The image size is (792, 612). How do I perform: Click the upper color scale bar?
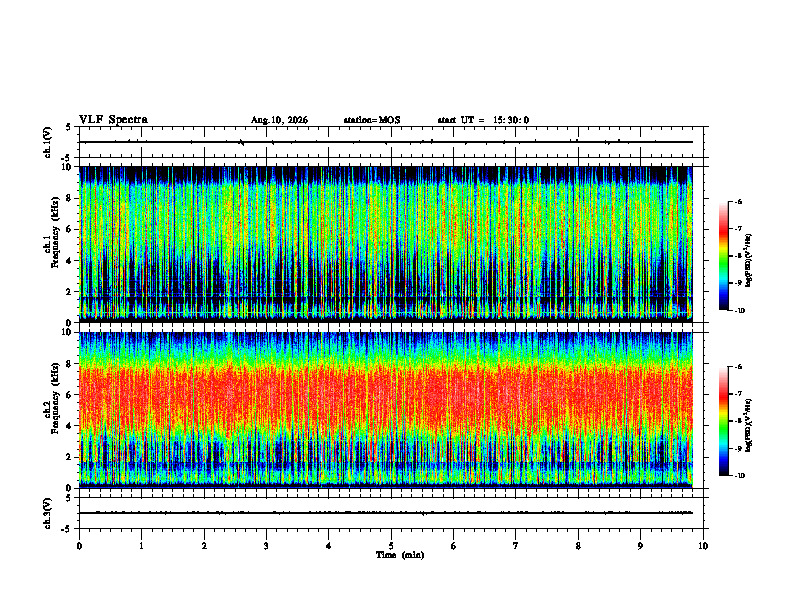point(724,256)
